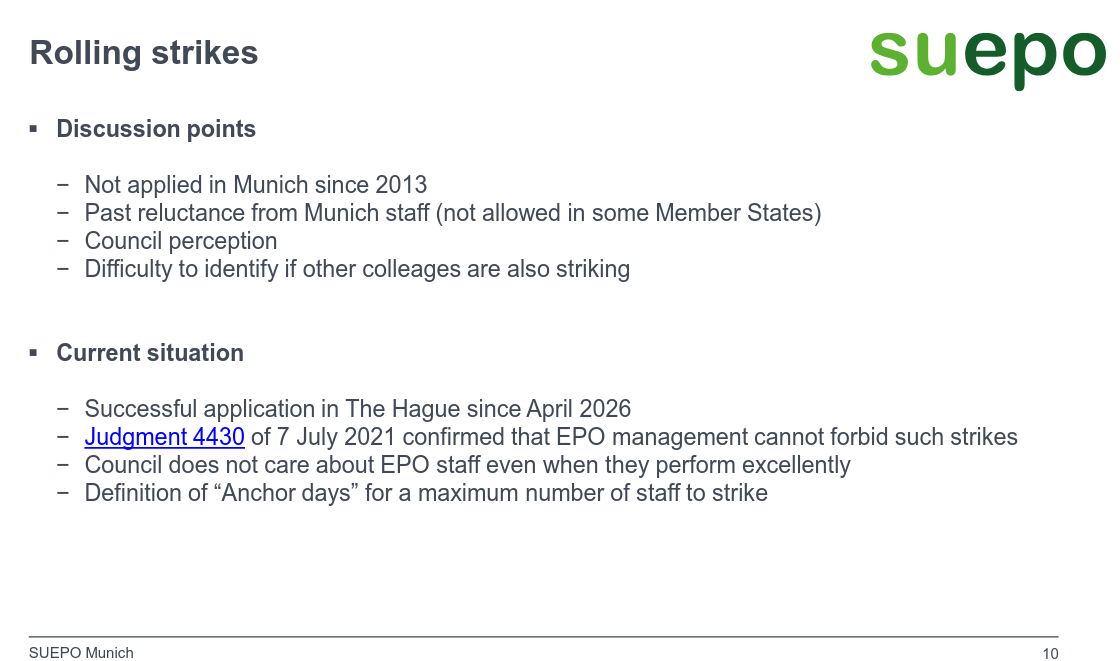Open the Judgment 4430 hyperlink
Screen dimensions: 1120x661
[x=164, y=437]
